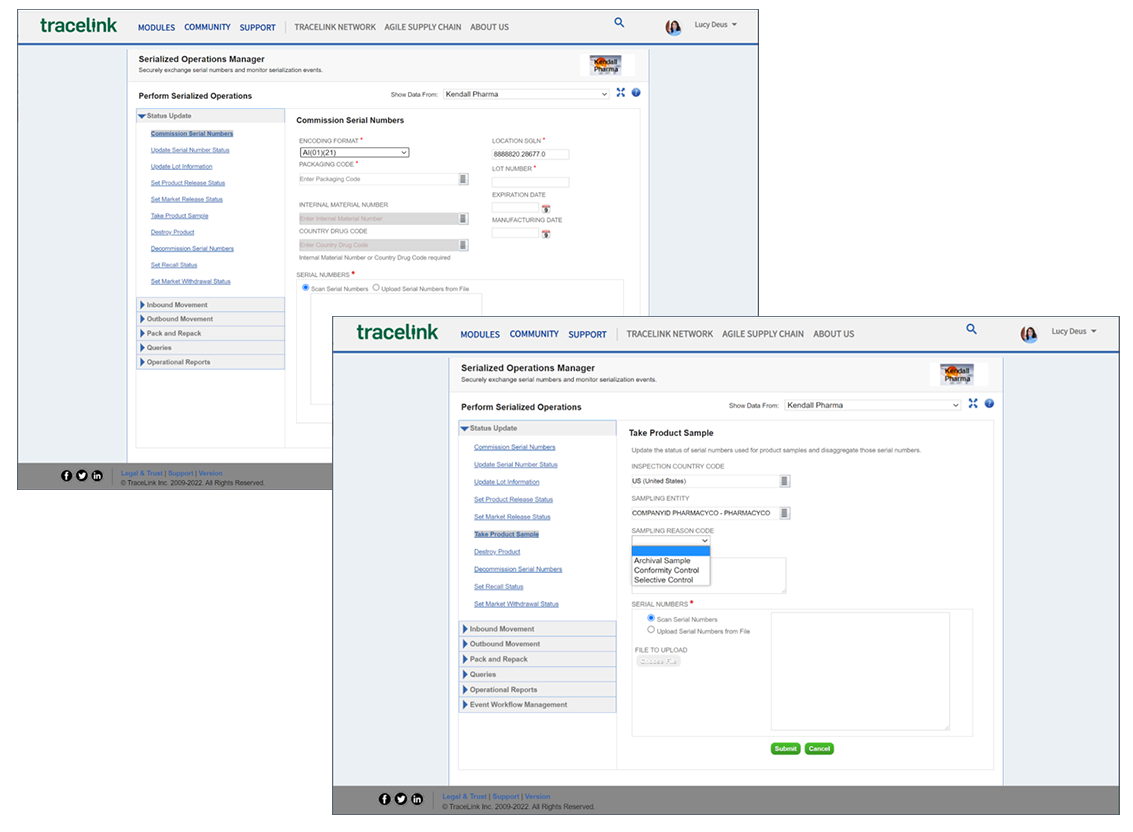Expand Pack and Repack in the front window

[538, 659]
